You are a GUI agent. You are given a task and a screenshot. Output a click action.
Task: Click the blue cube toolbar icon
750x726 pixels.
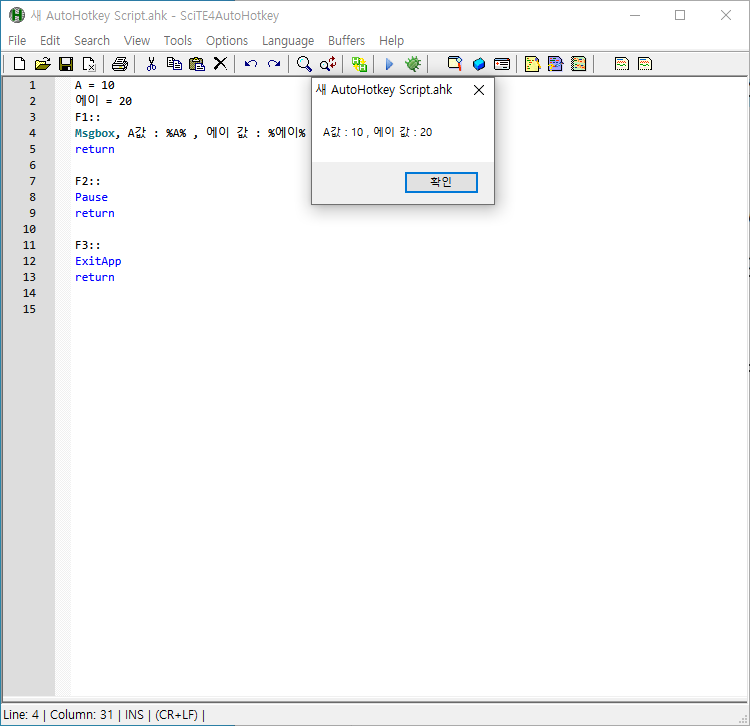479,64
